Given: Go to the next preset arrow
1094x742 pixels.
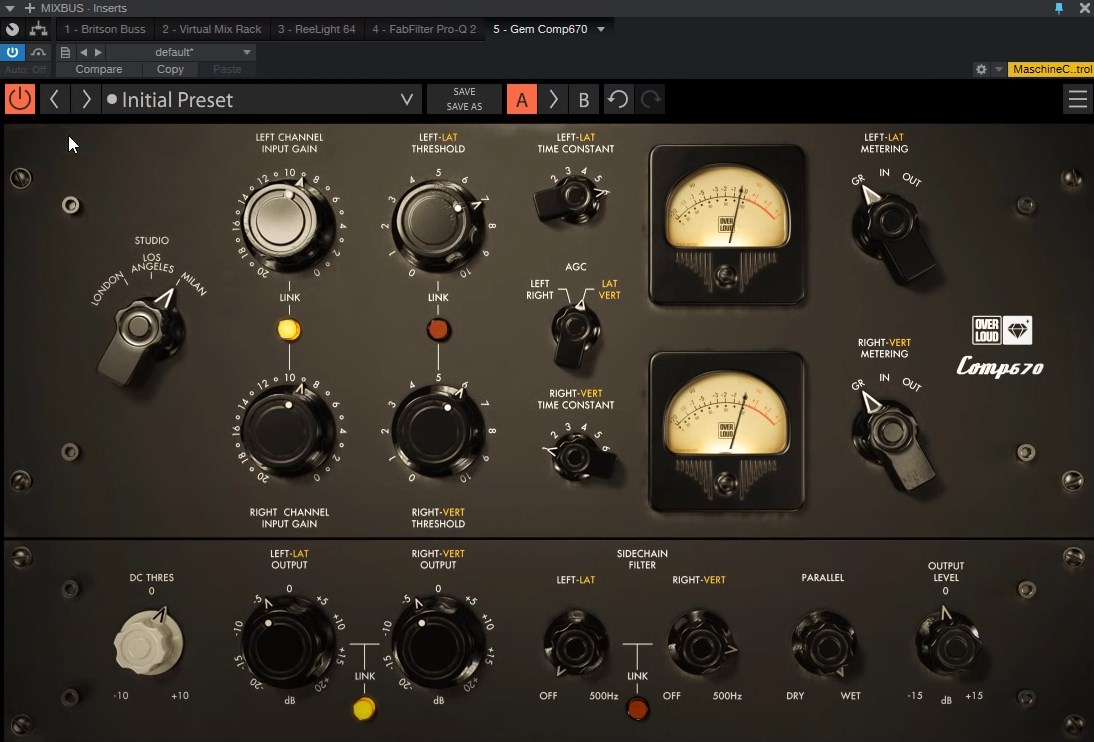Looking at the screenshot, I should tap(87, 99).
